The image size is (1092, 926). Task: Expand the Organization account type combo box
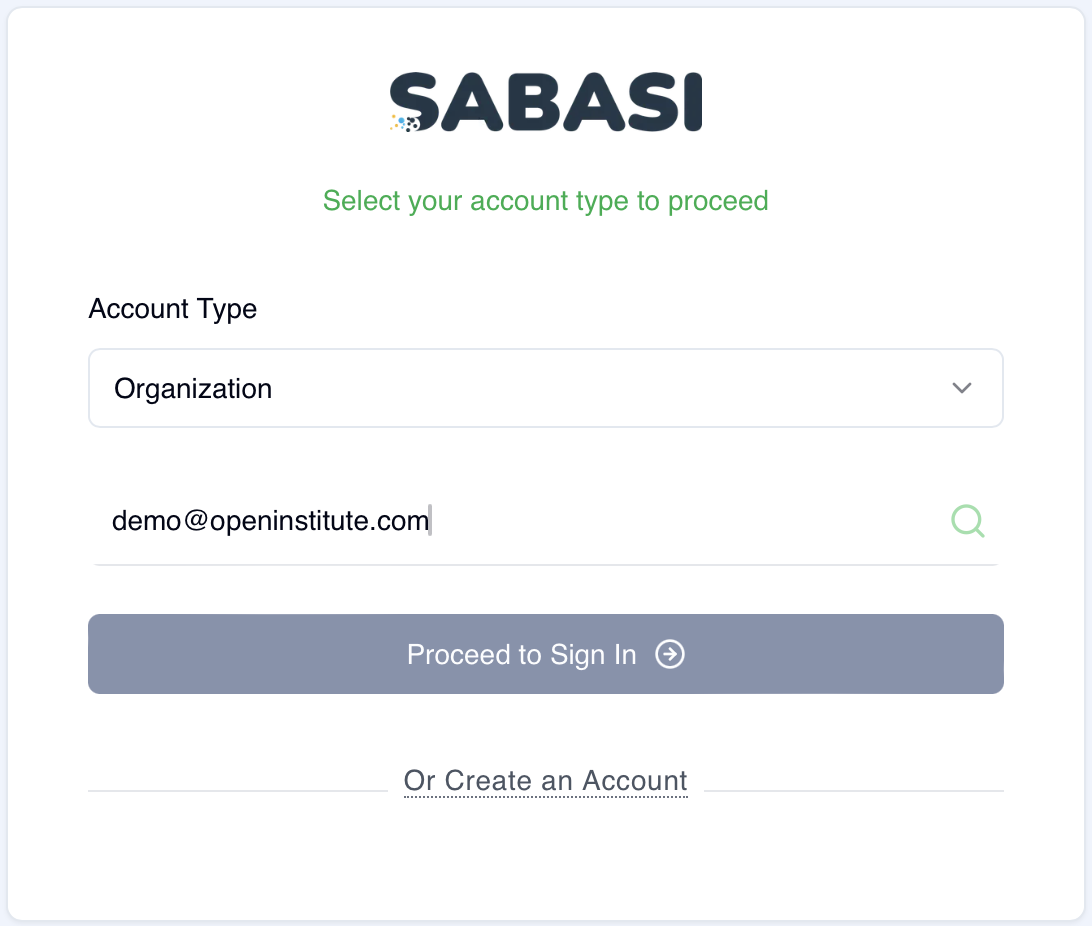click(546, 388)
